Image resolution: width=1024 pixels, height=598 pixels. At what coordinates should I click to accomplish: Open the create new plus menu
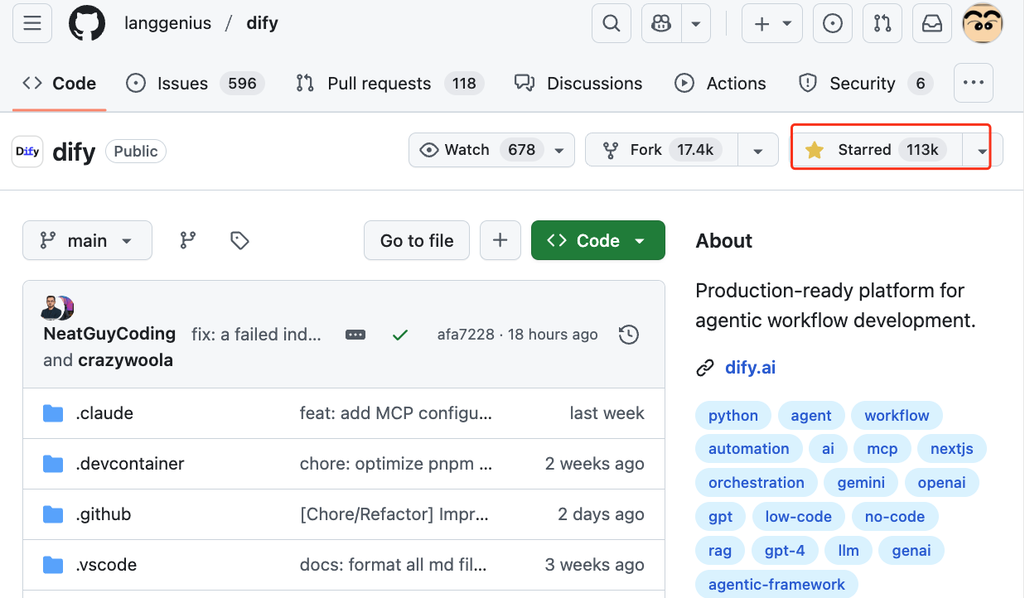coord(772,24)
